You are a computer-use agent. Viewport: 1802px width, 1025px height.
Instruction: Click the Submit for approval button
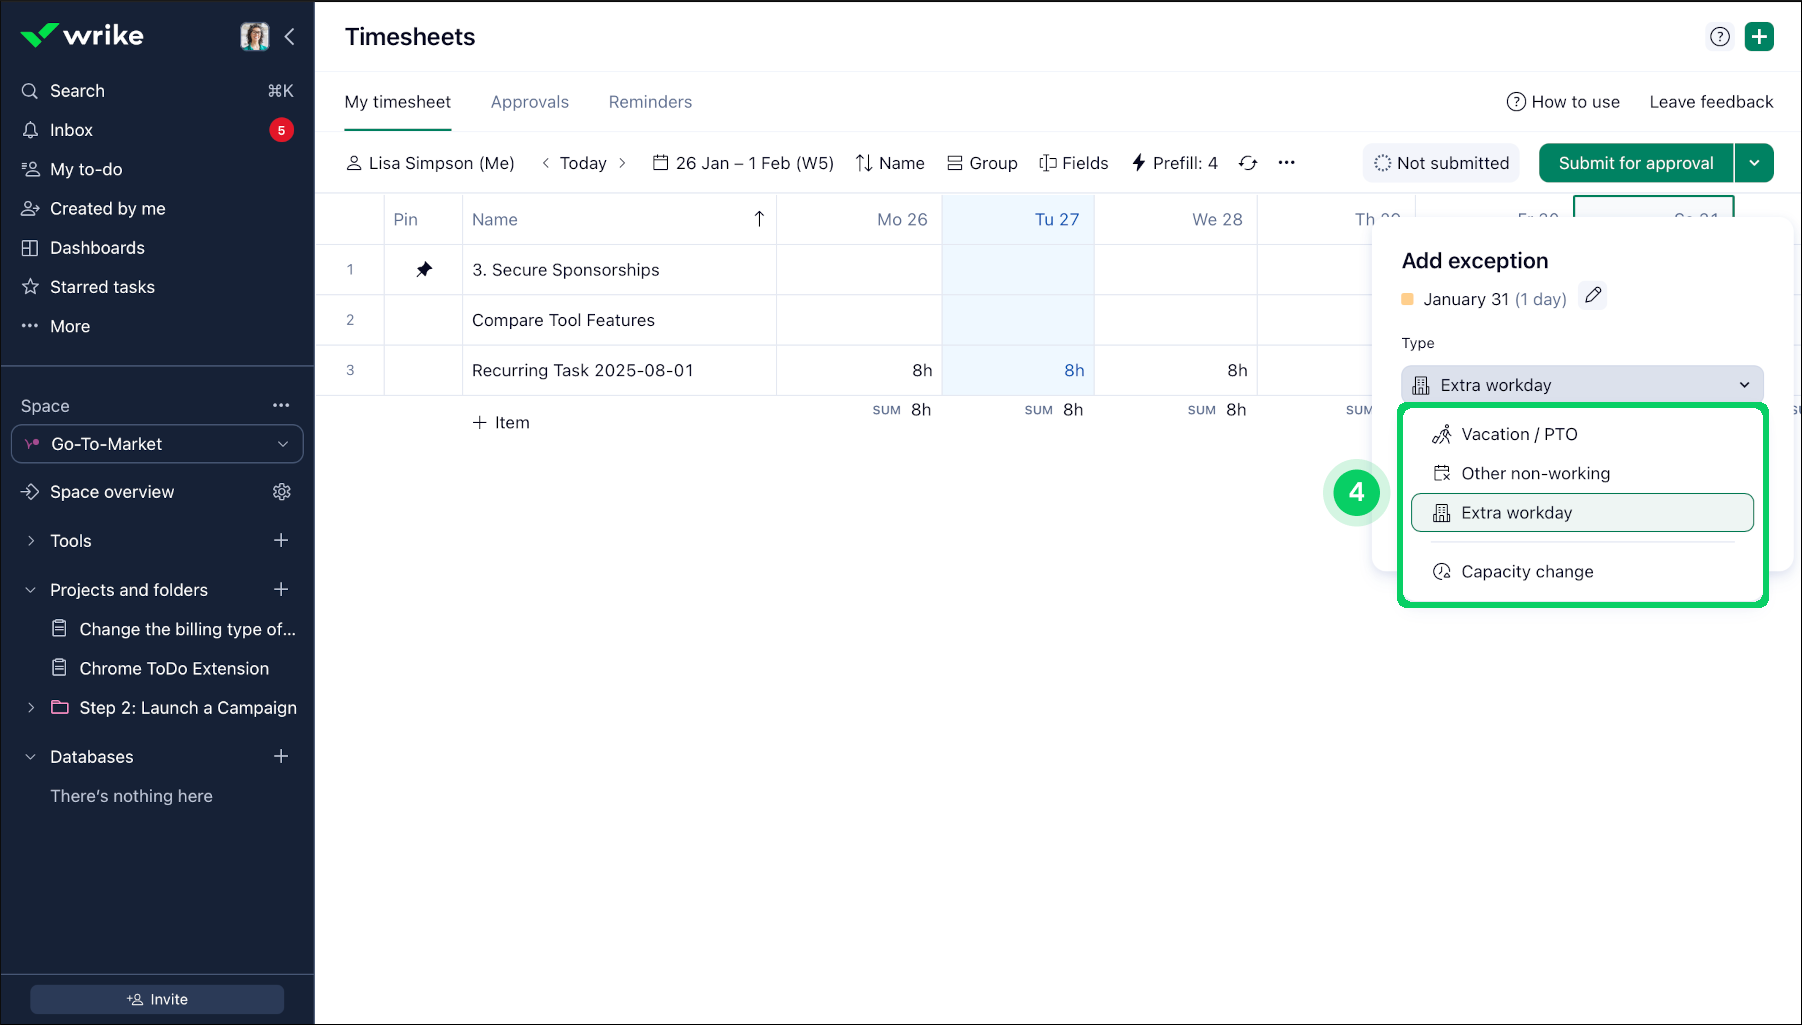click(1635, 163)
